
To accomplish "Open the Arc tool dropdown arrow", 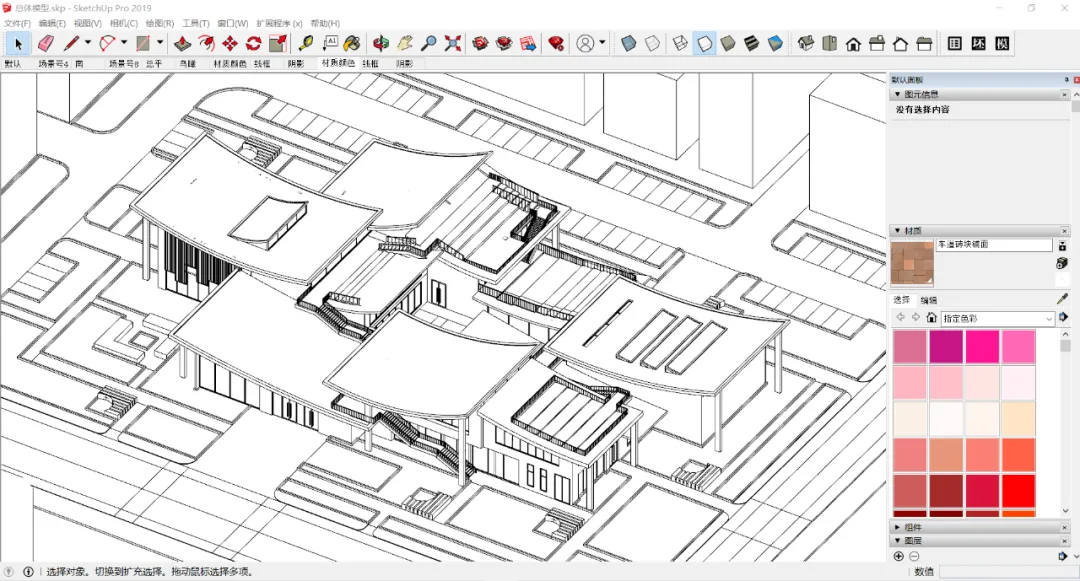I will click(123, 43).
